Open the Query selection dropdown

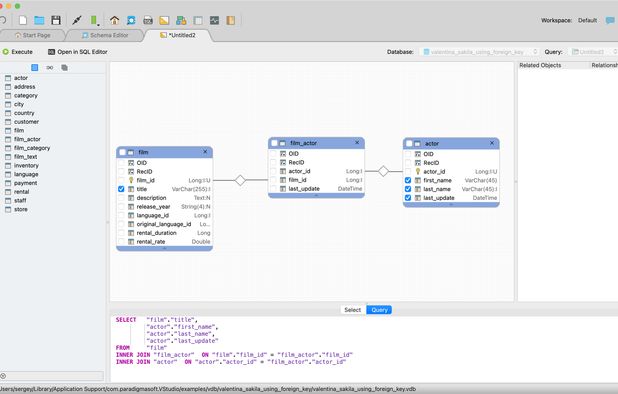click(x=594, y=52)
